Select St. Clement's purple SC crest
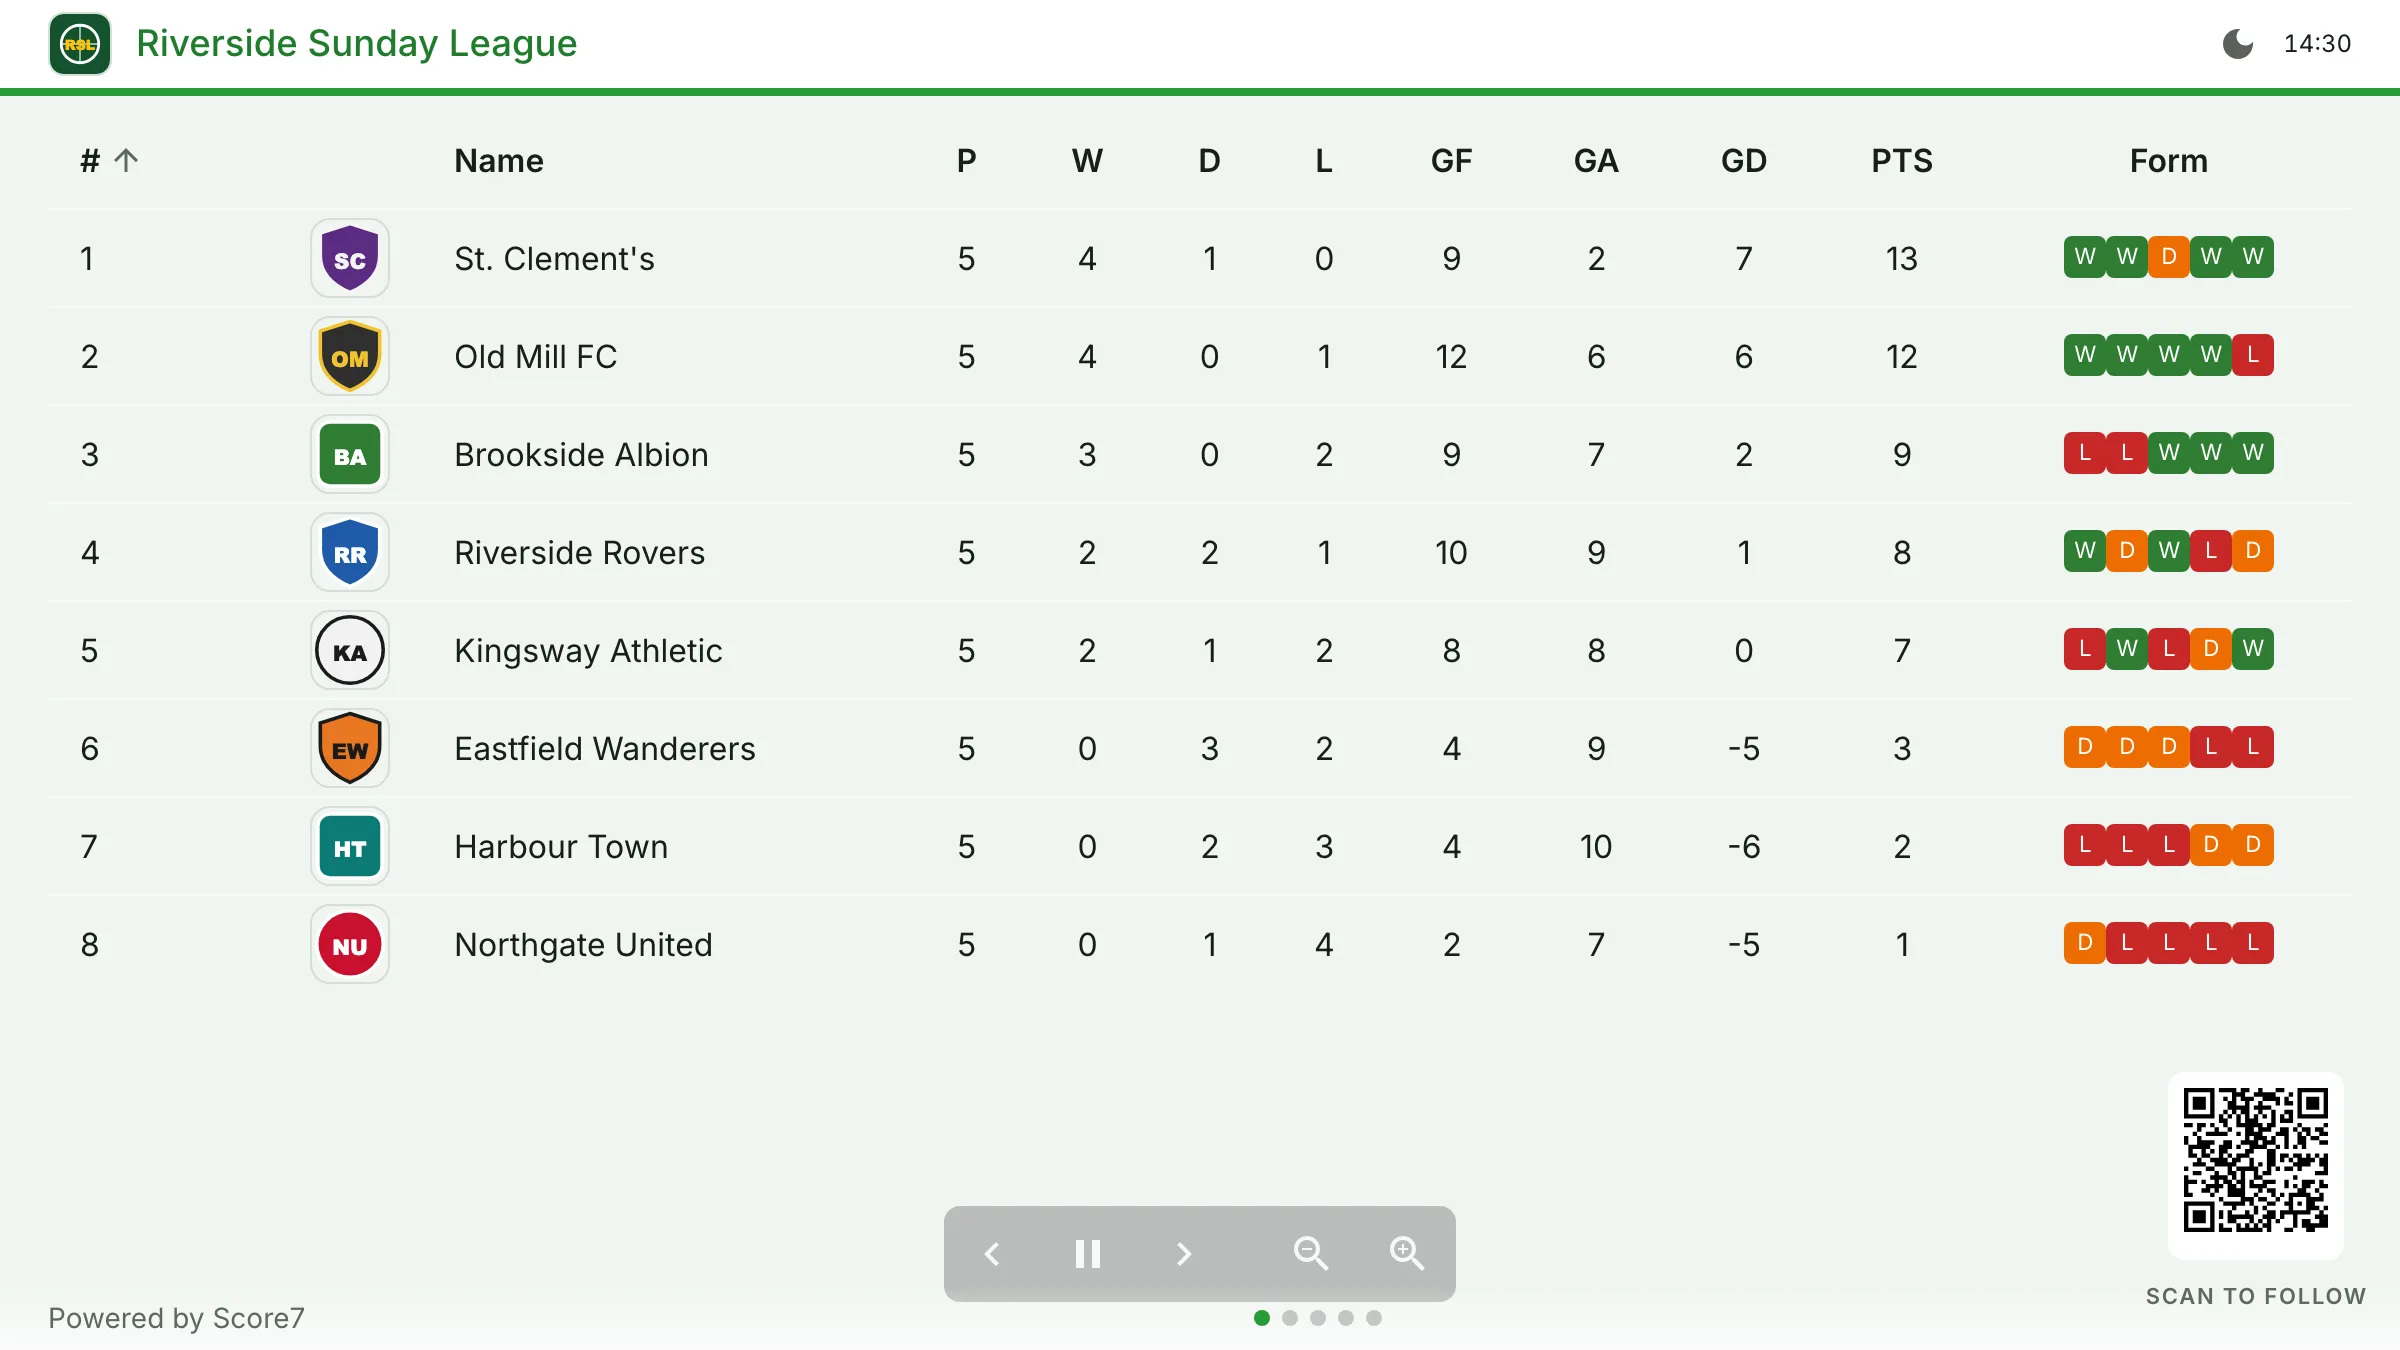The image size is (2400, 1350). tap(350, 258)
